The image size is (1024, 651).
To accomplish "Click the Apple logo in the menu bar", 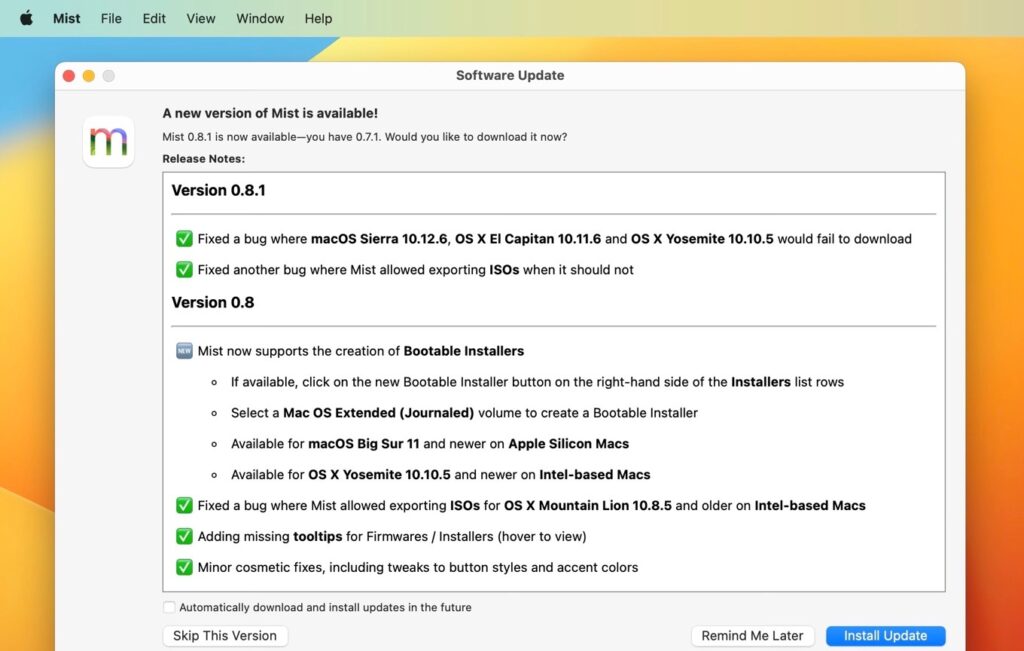I will (x=25, y=17).
